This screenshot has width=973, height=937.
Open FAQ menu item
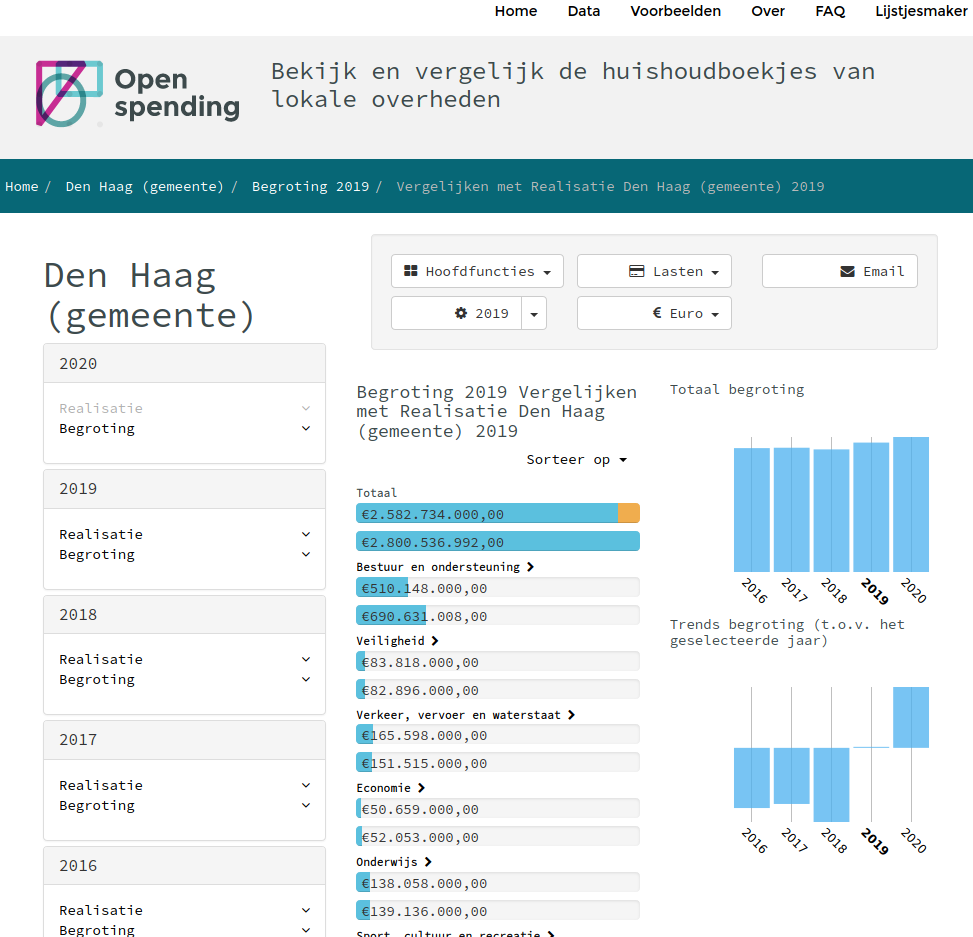pos(830,11)
